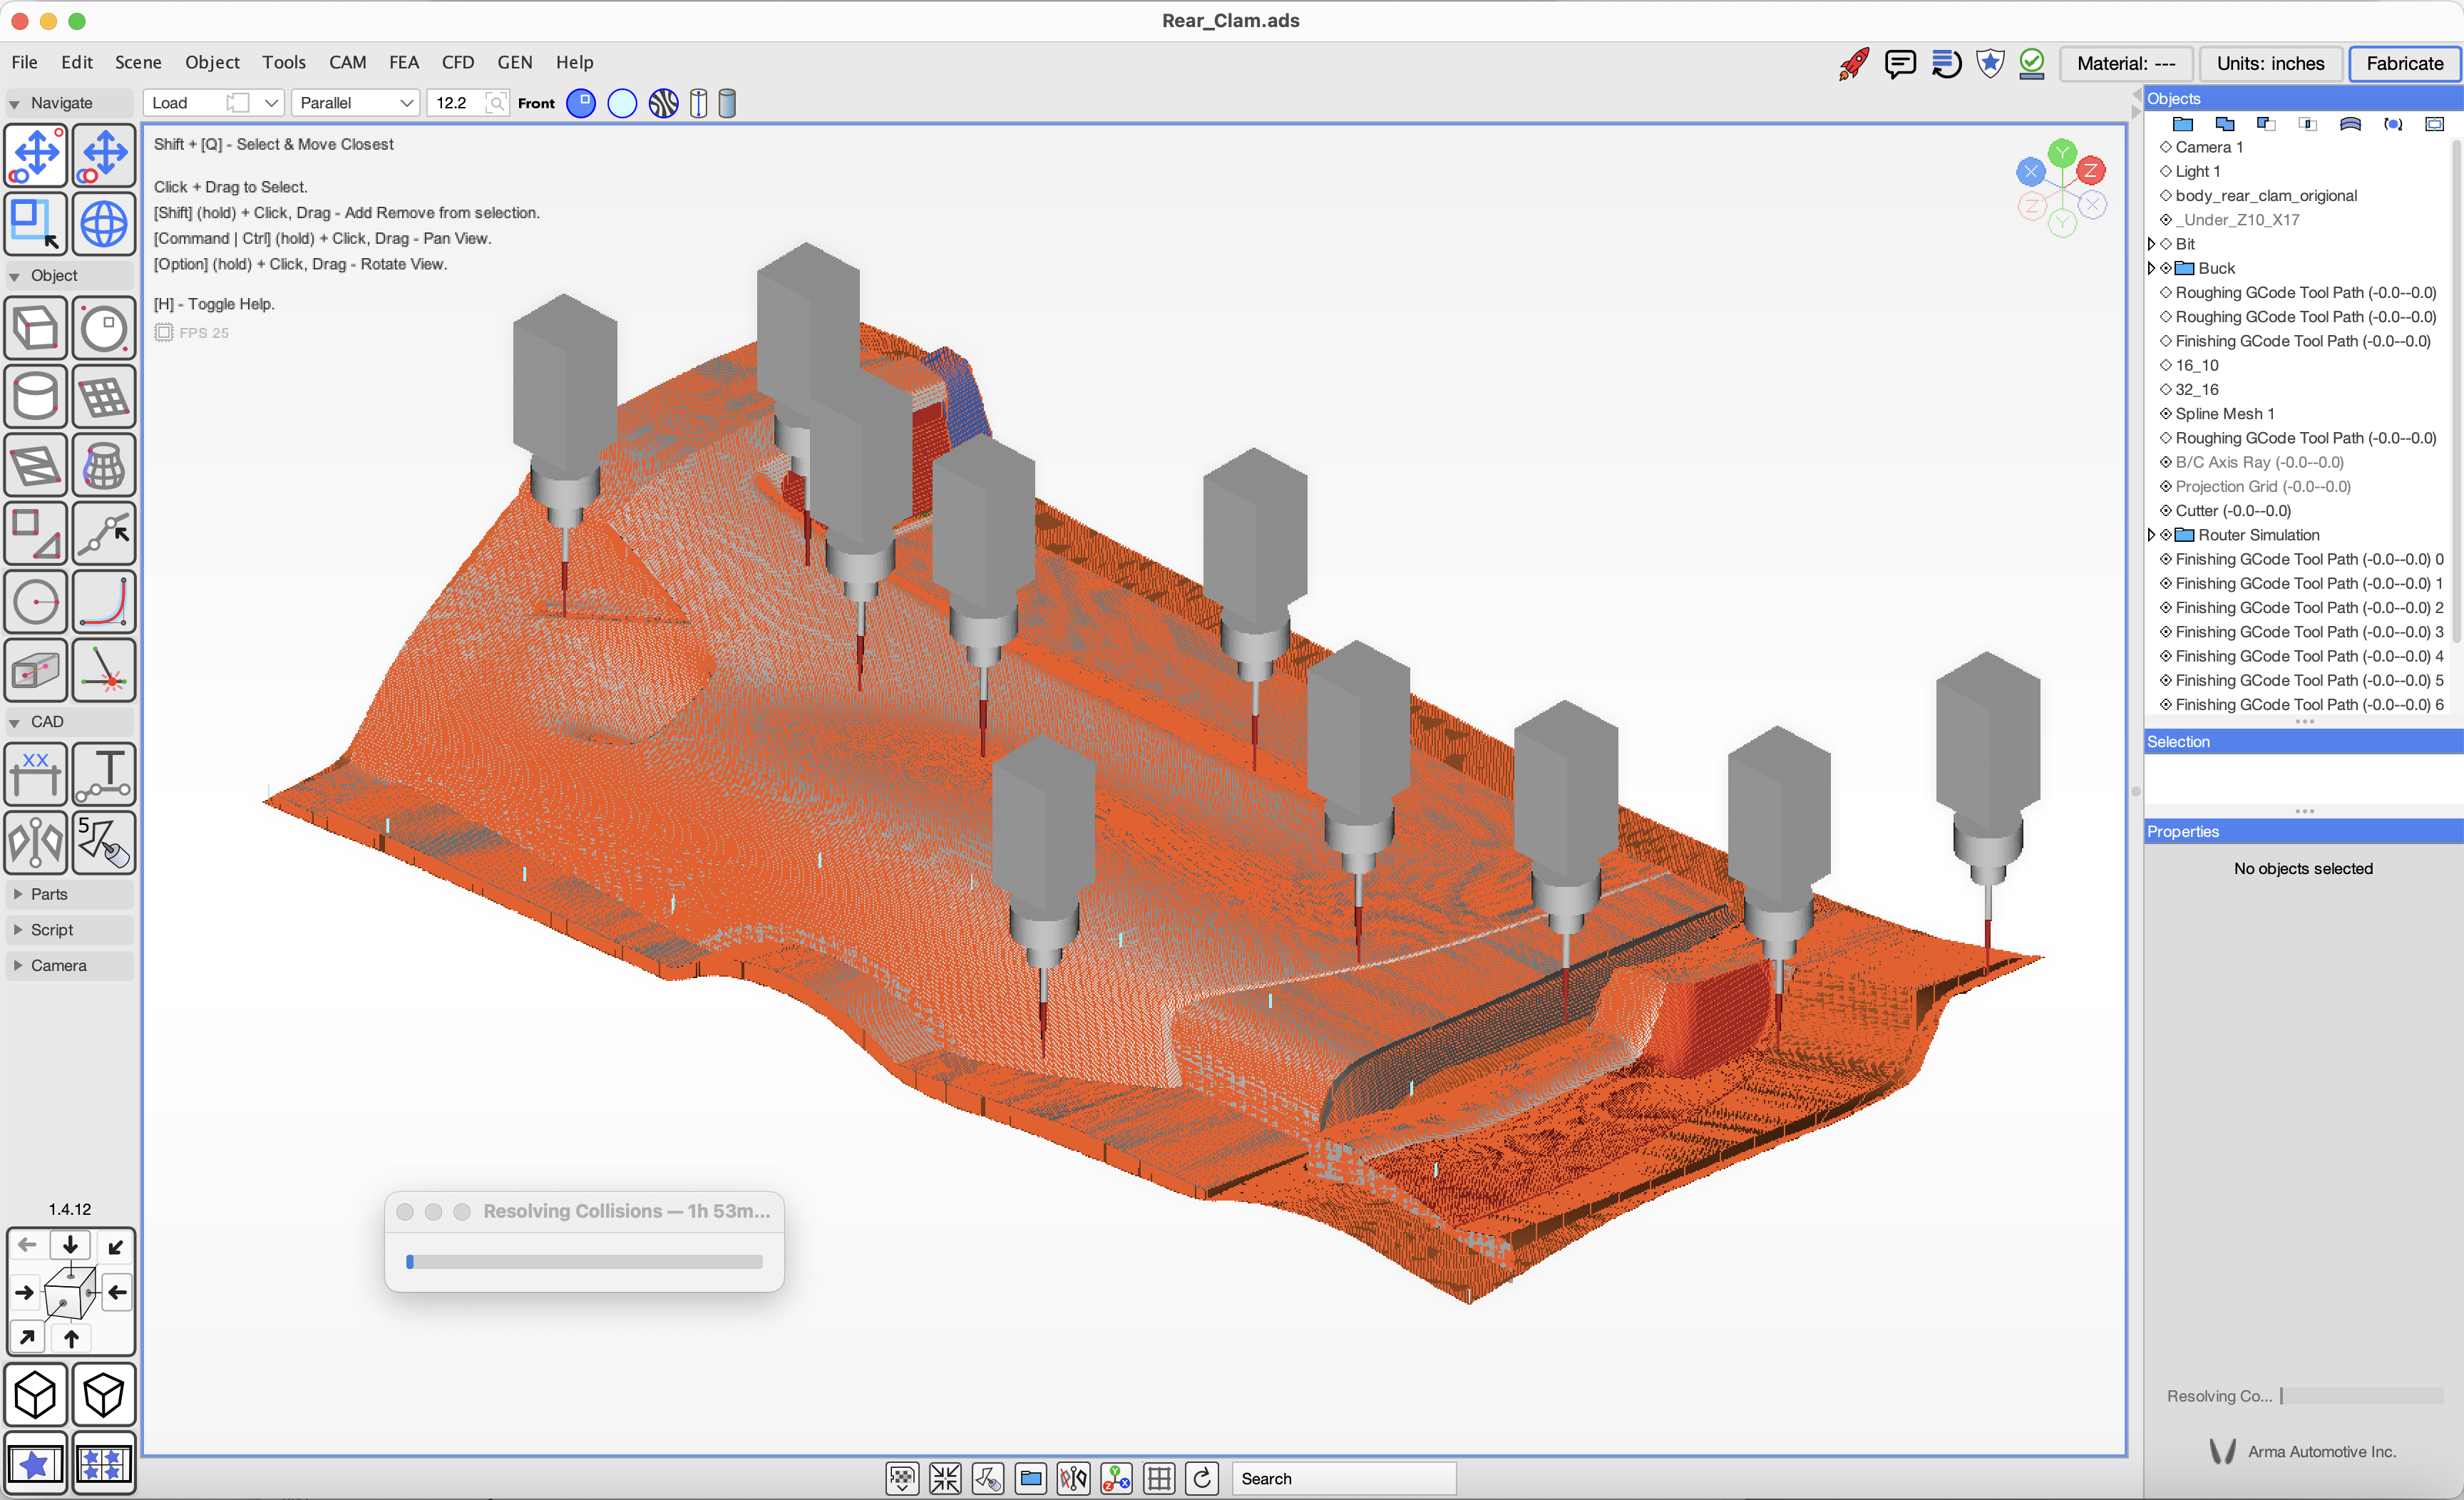Screen dimensions: 2464x1500
Task: Open the CAM menu
Action: click(x=347, y=62)
